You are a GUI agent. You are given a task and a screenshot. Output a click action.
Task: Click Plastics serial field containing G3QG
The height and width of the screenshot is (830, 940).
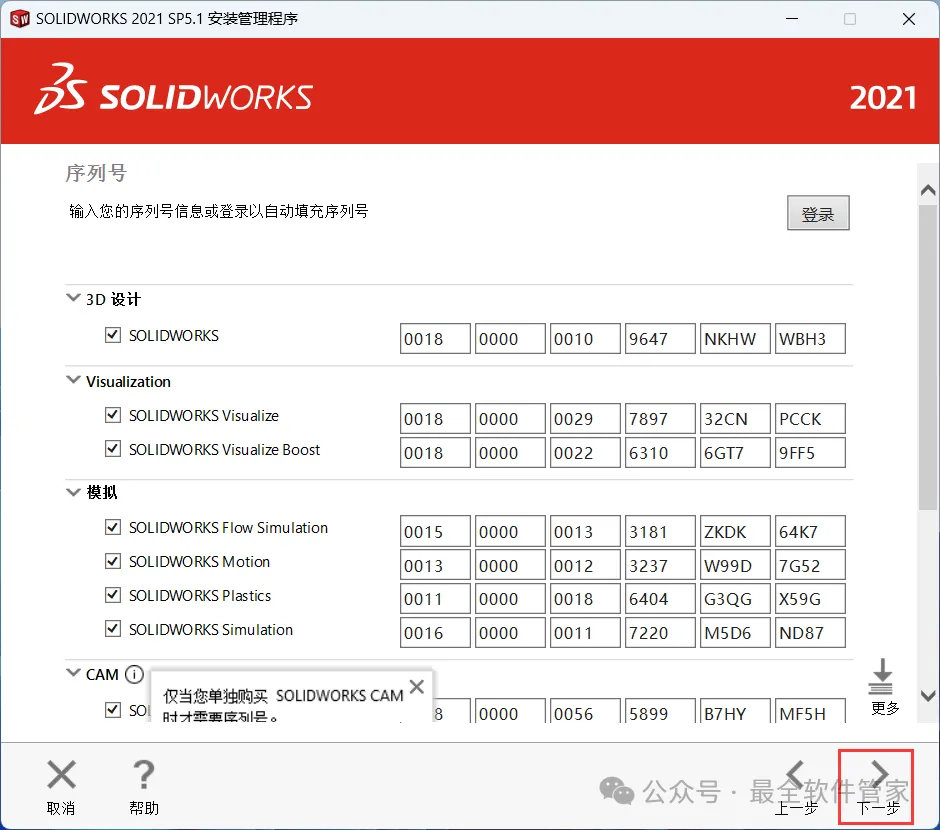click(735, 599)
